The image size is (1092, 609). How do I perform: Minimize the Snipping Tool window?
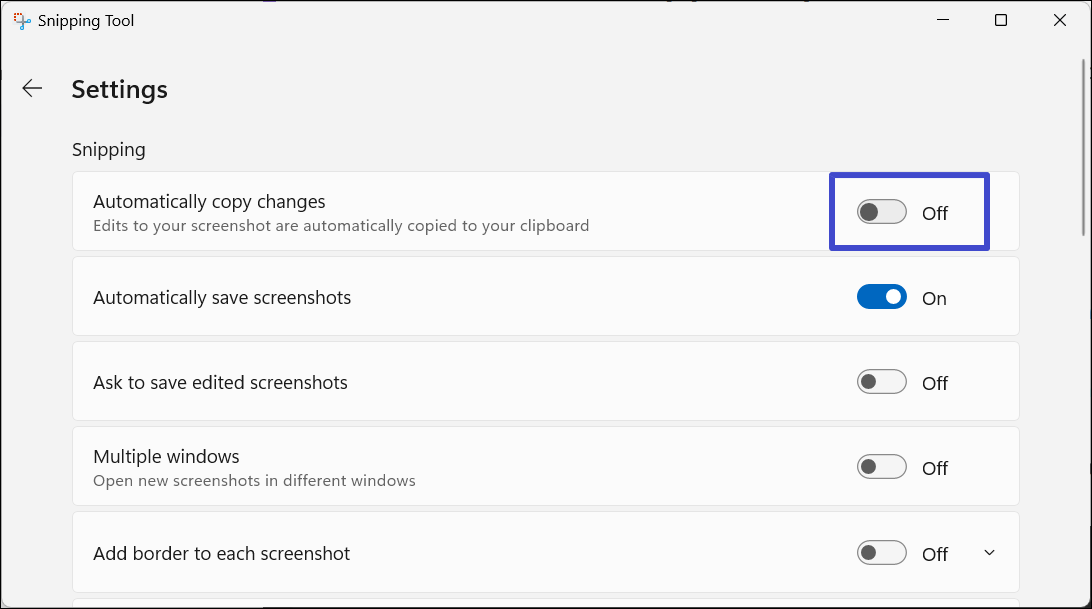[x=941, y=20]
